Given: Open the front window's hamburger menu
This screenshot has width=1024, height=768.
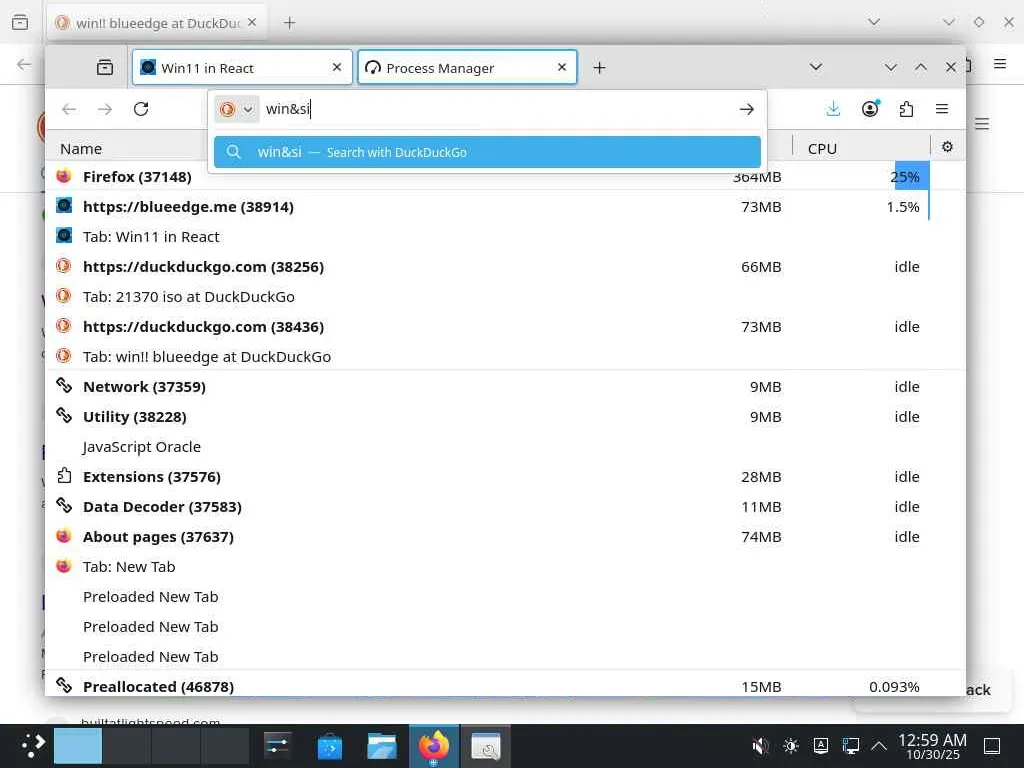Looking at the screenshot, I should coord(942,109).
